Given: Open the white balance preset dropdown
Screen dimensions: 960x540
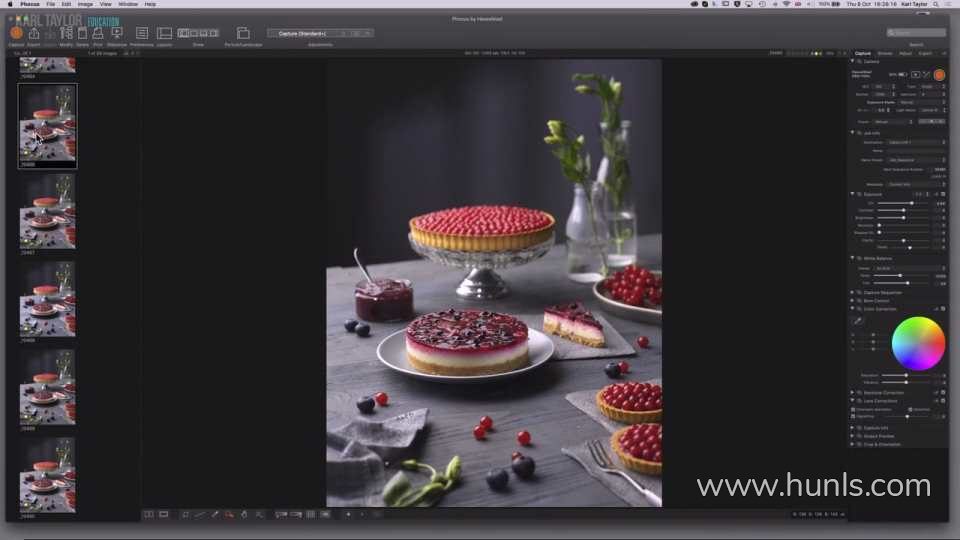Looking at the screenshot, I should point(910,268).
